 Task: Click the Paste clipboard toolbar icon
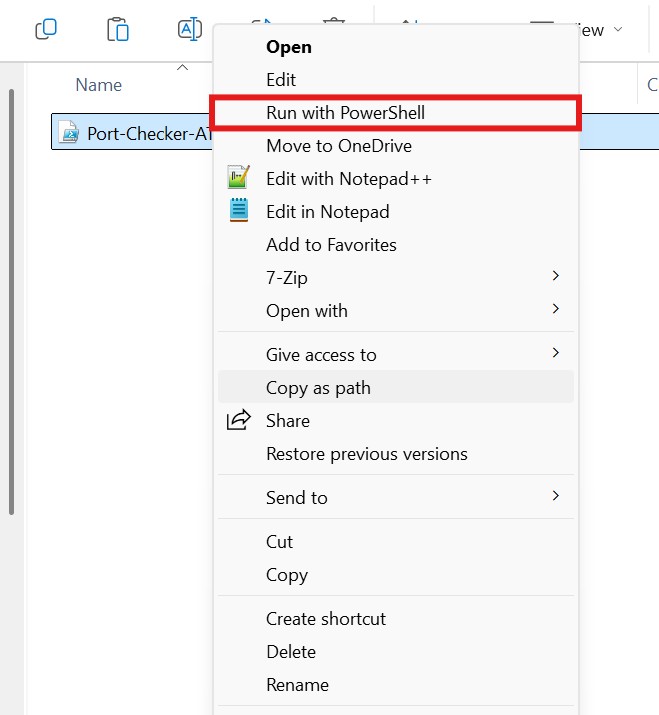118,29
